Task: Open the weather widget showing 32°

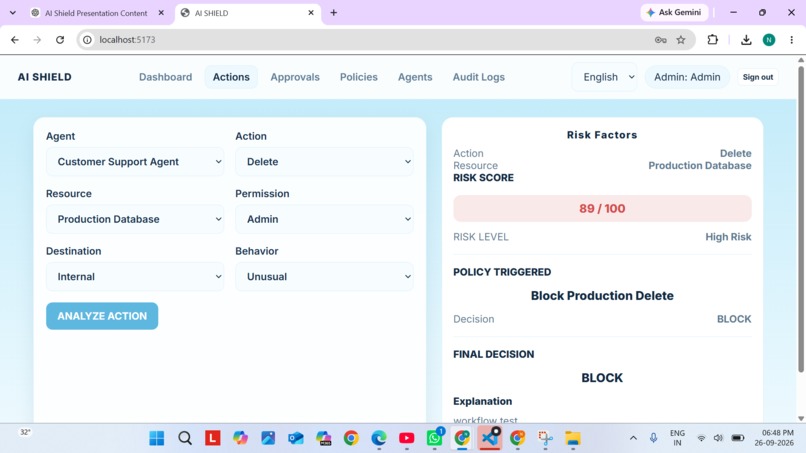Action: click(25, 432)
